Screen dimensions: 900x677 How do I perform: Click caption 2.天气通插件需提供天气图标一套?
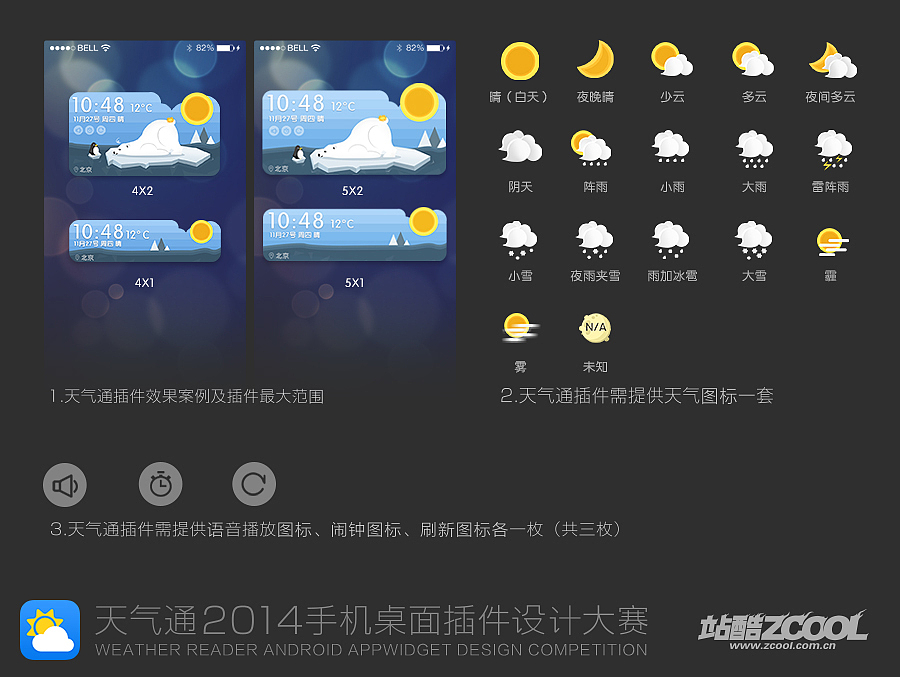tap(637, 396)
